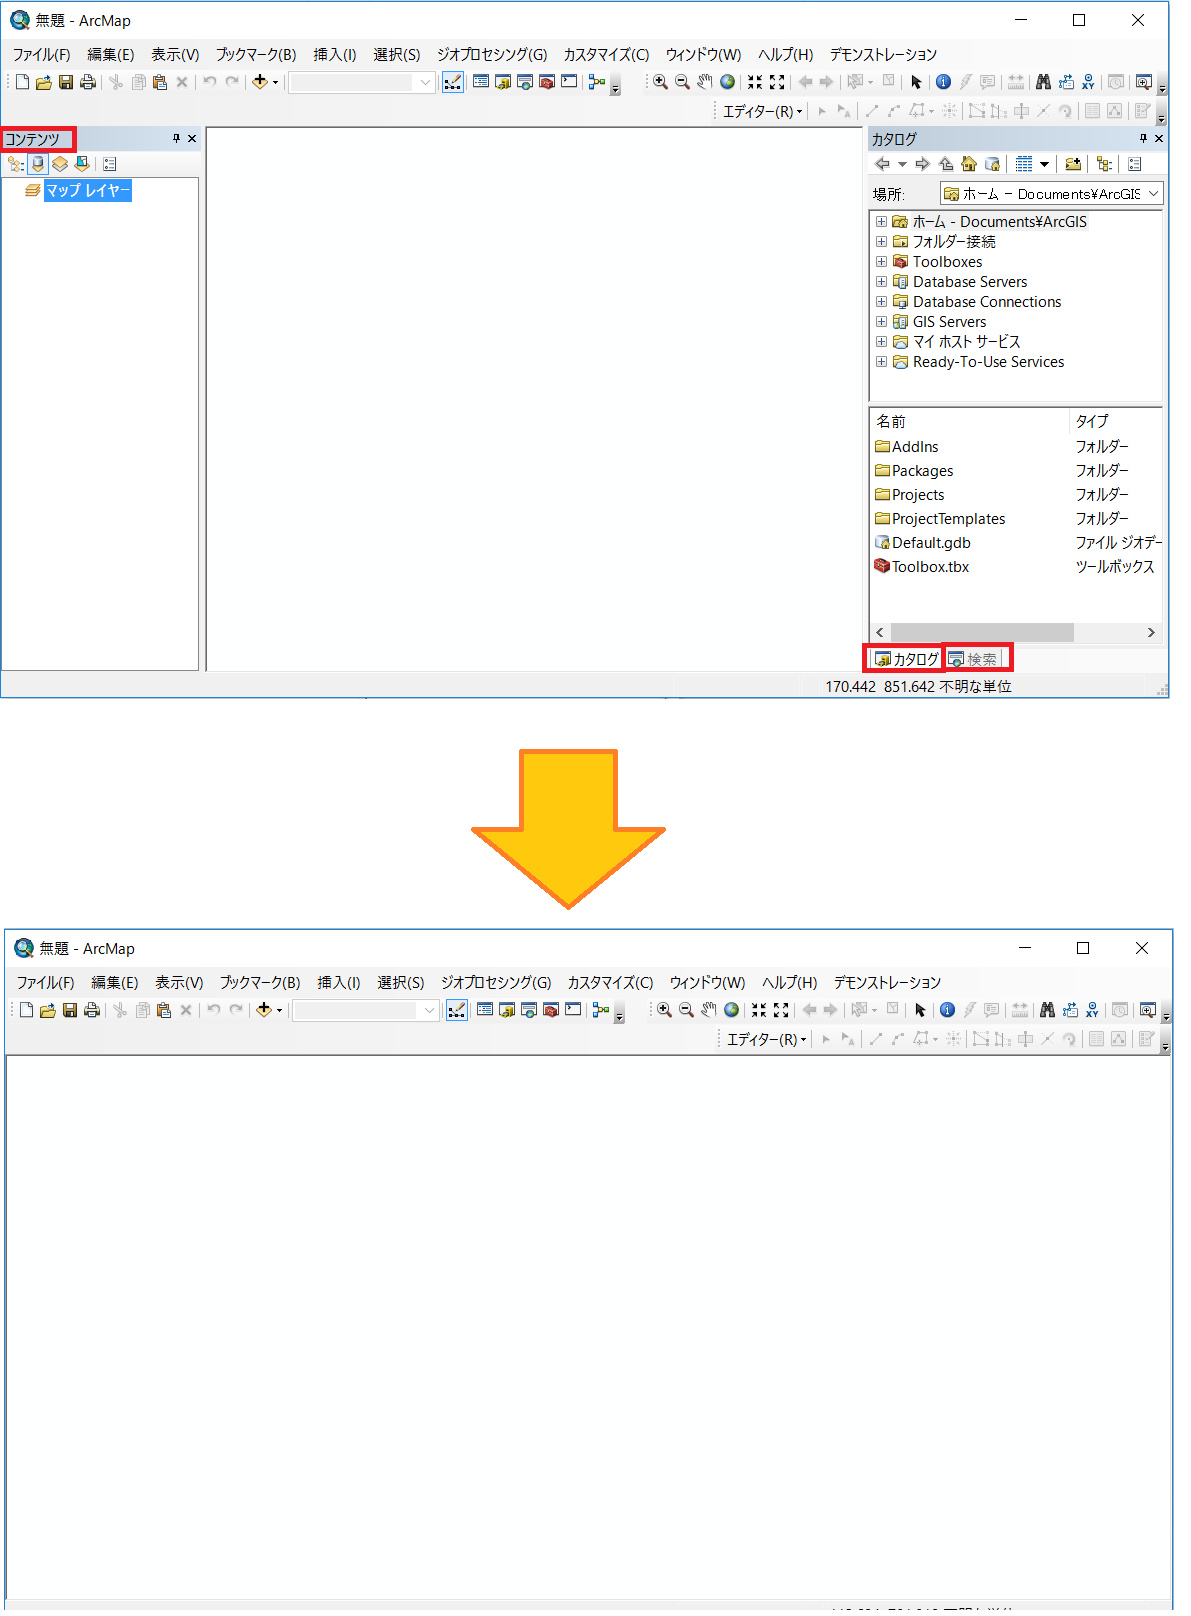
Task: Expand フォルダー接続 node in Catalog tree
Action: tap(881, 242)
